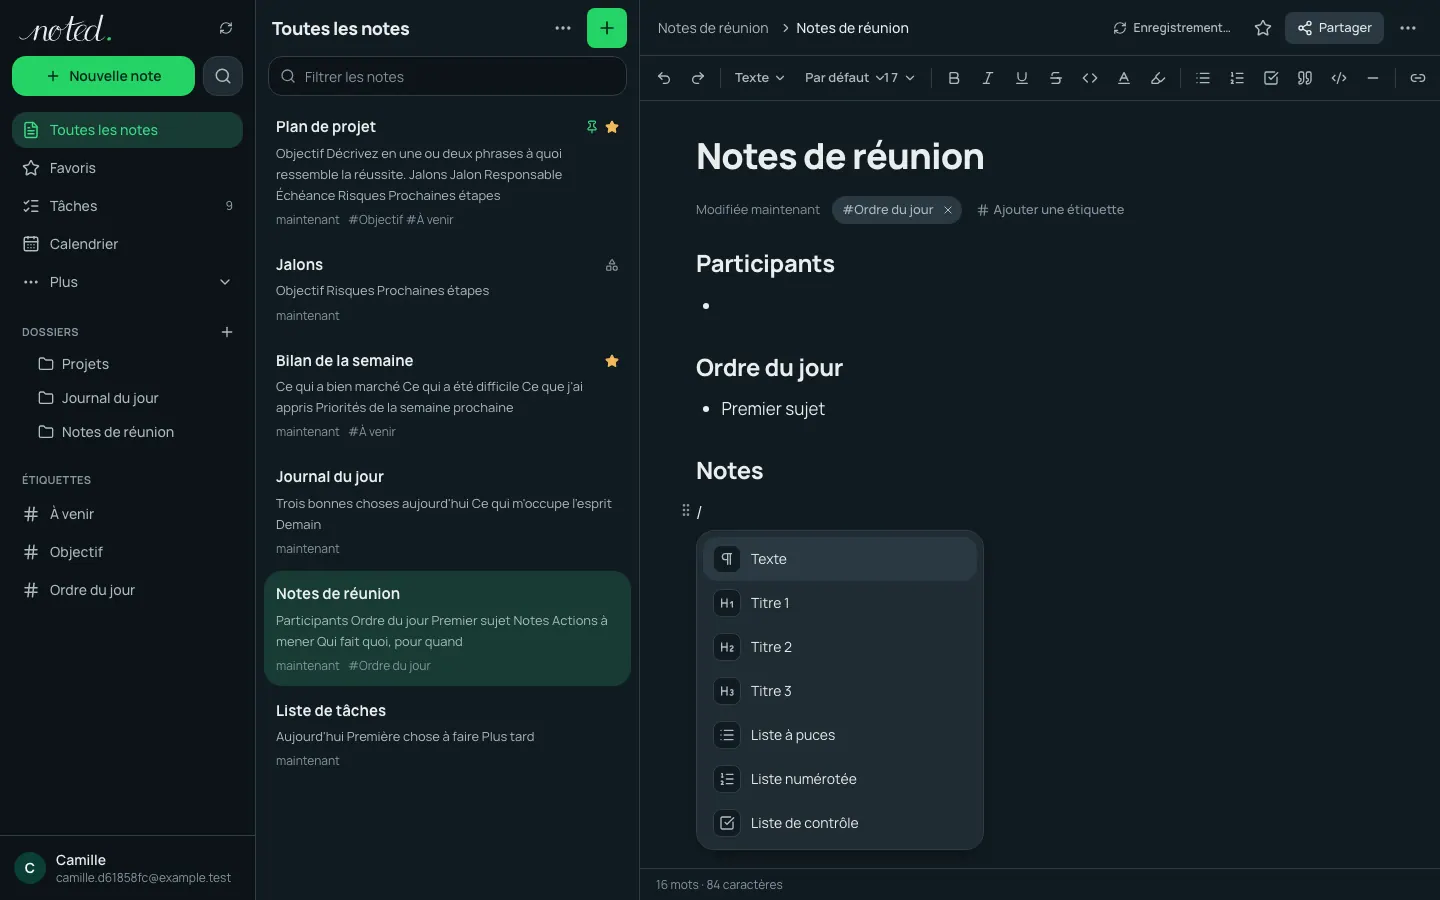The height and width of the screenshot is (900, 1440).
Task: Toggle strikethrough formatting
Action: (x=1056, y=78)
